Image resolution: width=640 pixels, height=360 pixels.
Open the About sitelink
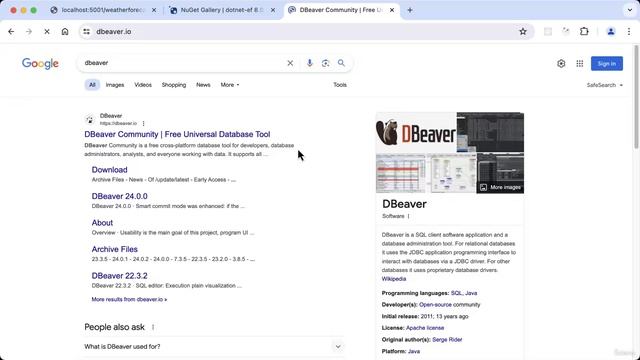point(102,223)
